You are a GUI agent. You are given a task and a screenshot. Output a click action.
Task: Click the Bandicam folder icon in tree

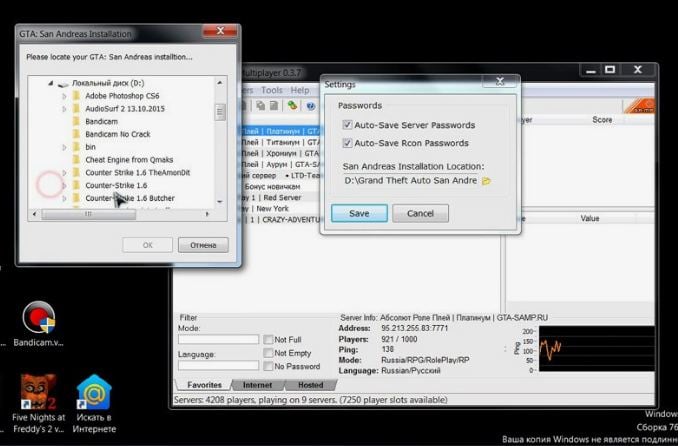click(x=77, y=121)
